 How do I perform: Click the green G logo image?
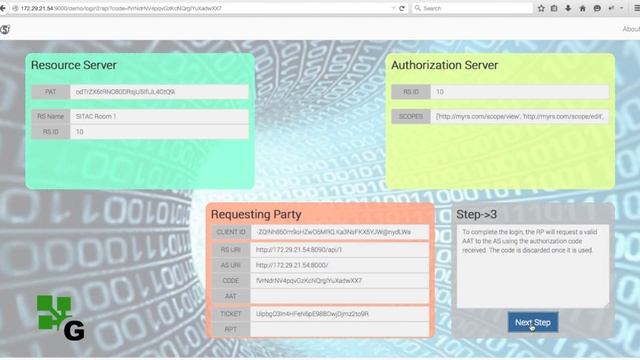point(61,318)
